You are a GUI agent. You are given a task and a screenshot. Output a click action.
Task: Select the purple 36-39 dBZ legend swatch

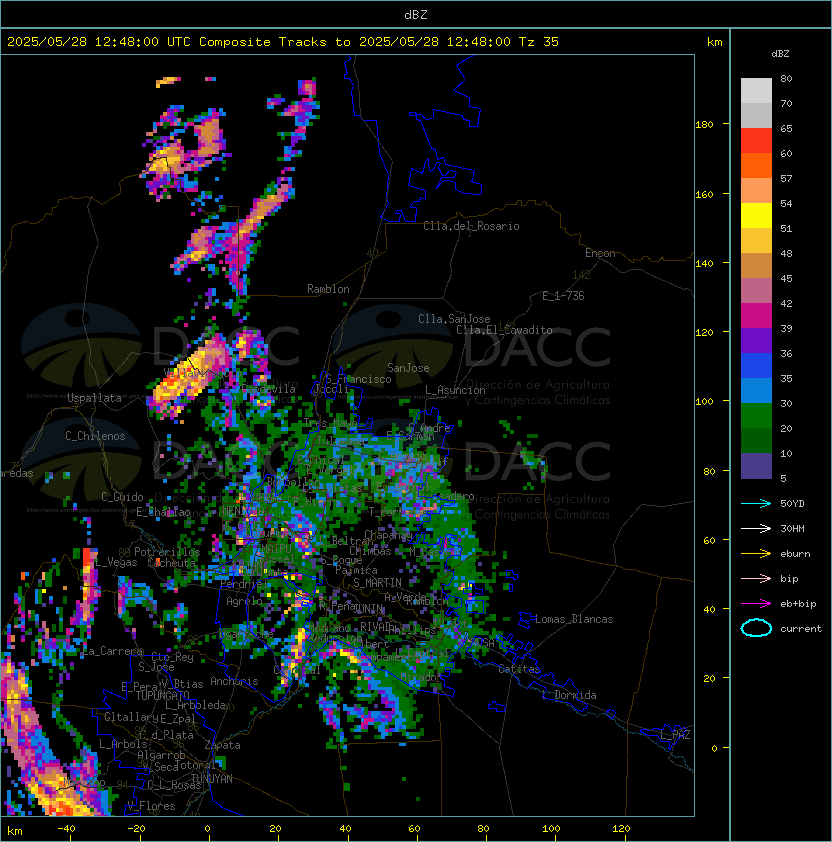[x=756, y=340]
